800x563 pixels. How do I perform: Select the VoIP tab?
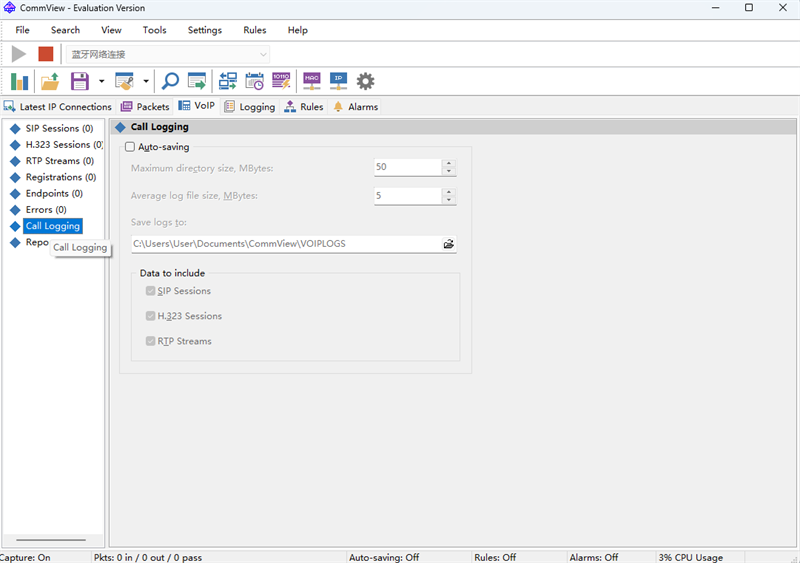click(197, 106)
